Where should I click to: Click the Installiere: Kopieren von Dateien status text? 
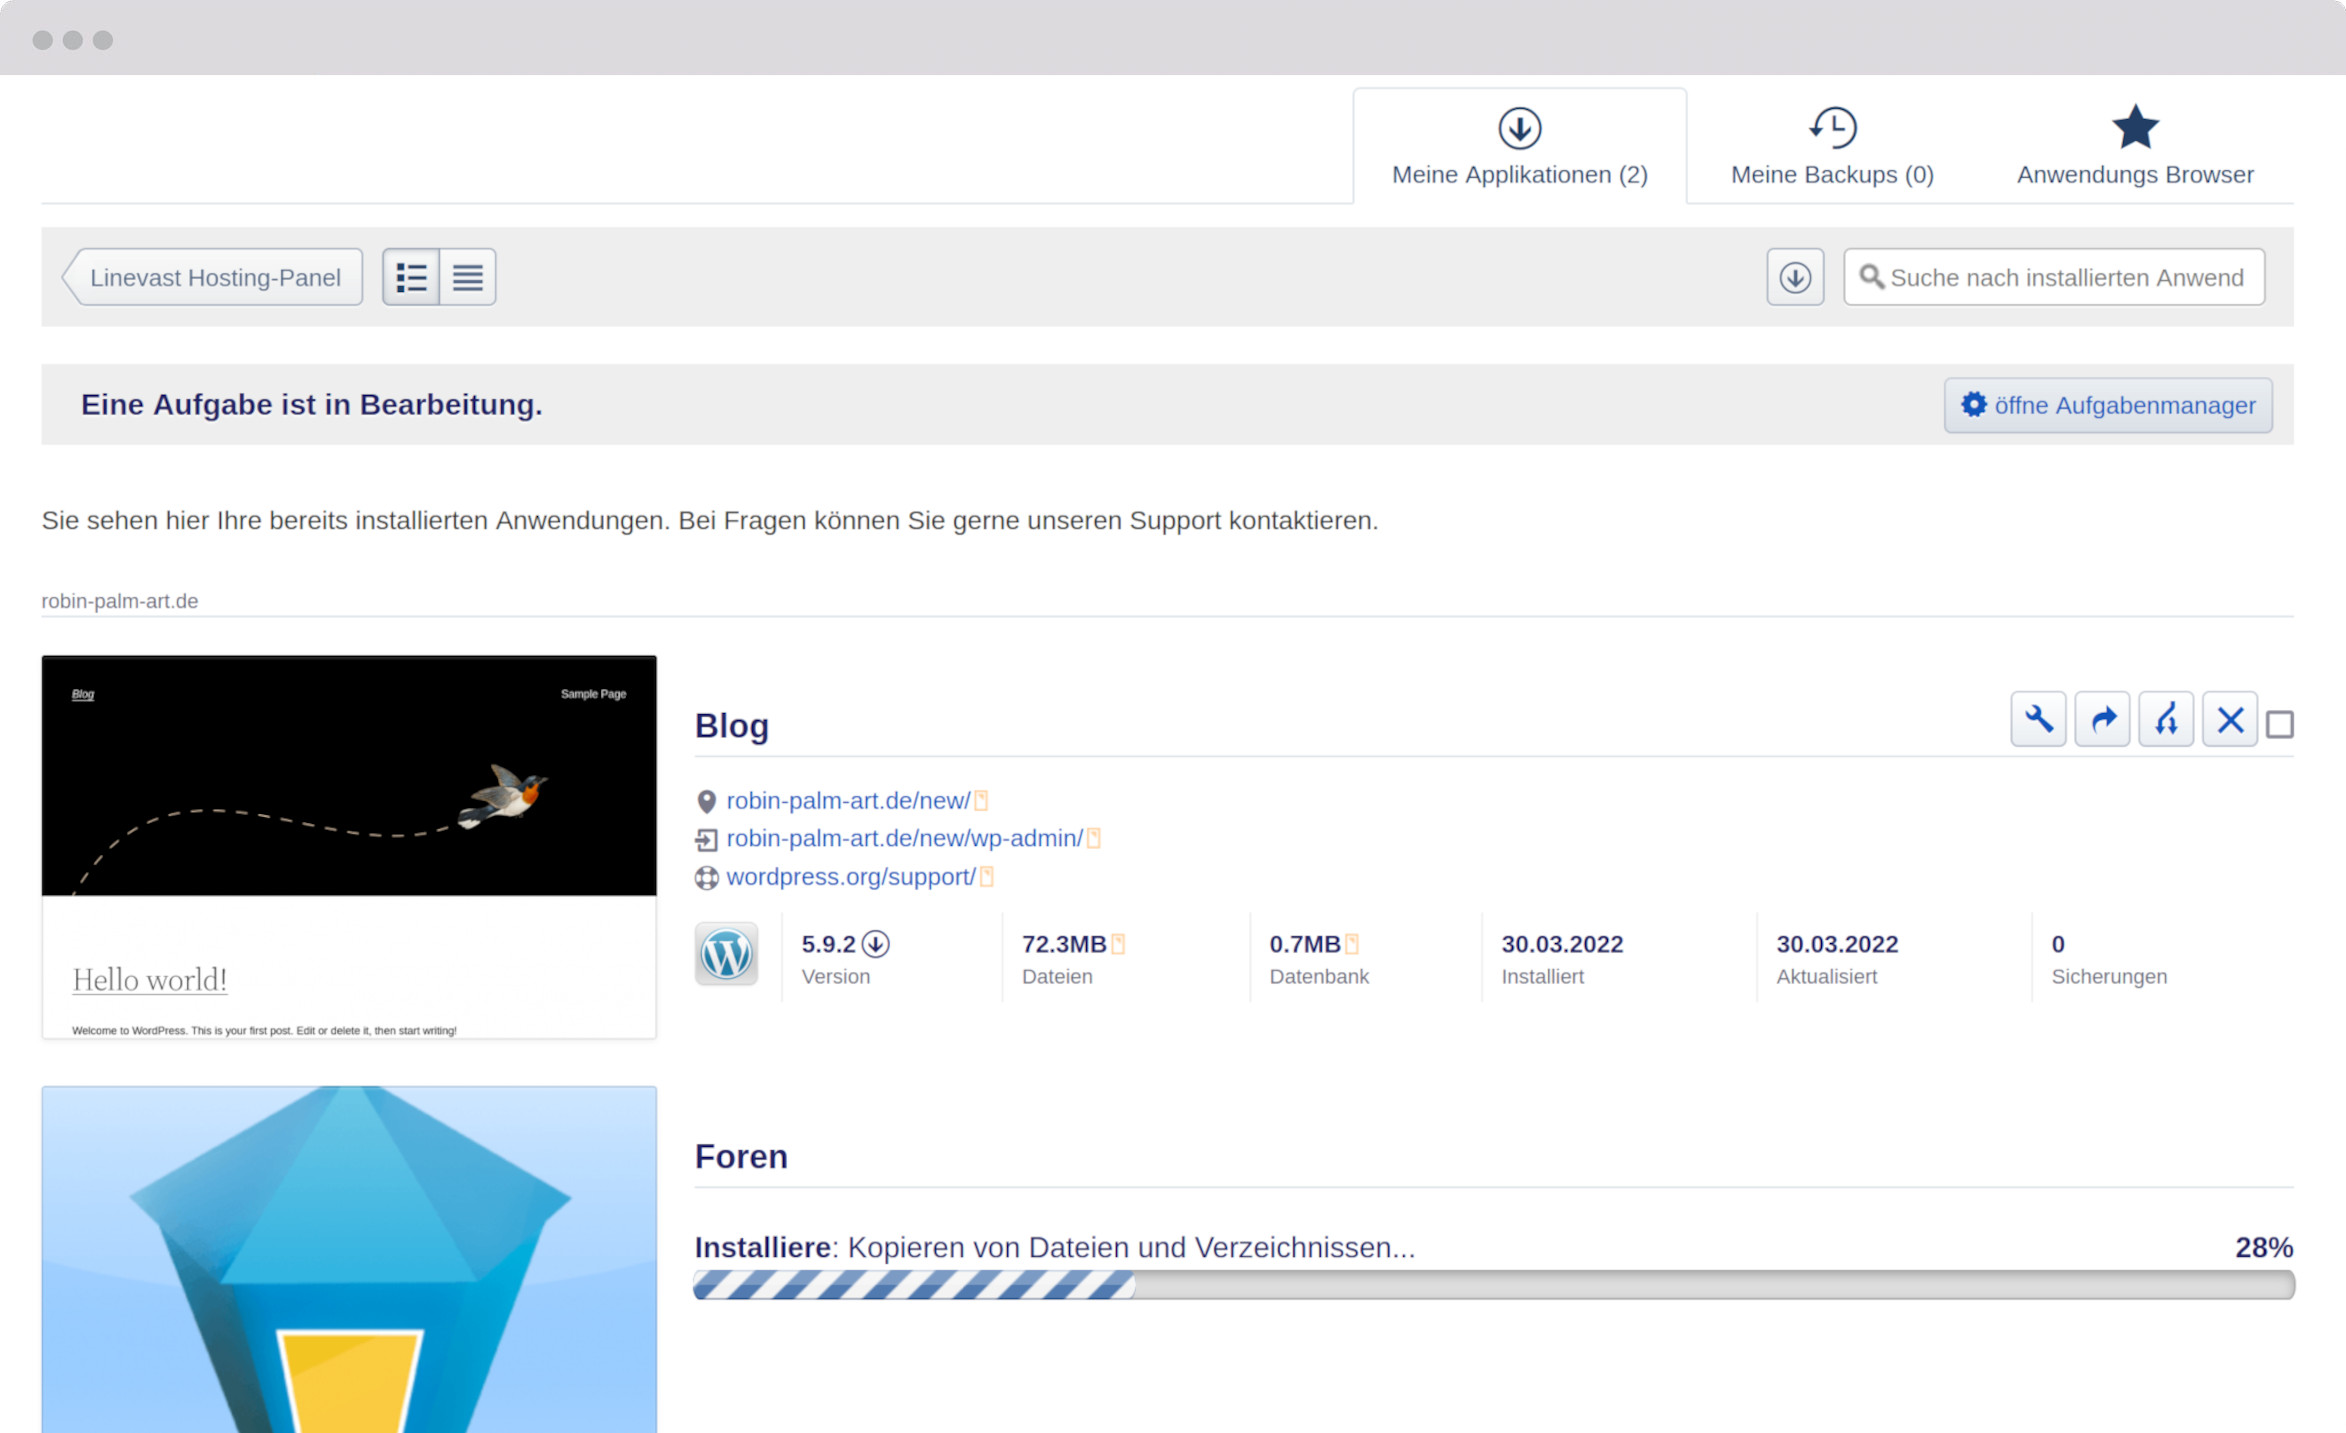[x=1055, y=1248]
